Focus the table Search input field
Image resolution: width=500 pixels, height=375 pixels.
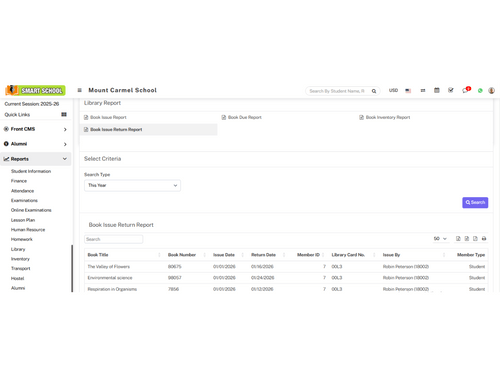[x=114, y=239]
